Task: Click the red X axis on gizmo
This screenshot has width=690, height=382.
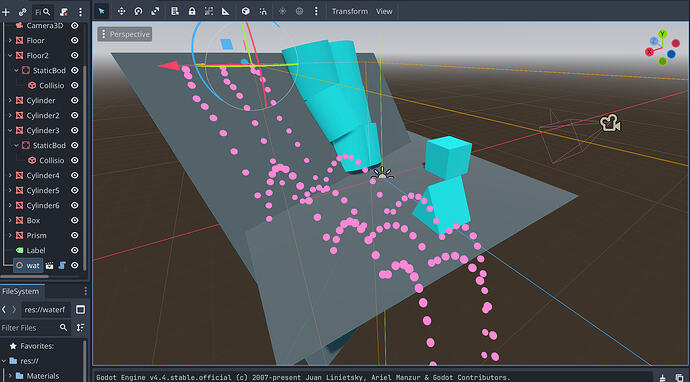Action: tap(649, 52)
